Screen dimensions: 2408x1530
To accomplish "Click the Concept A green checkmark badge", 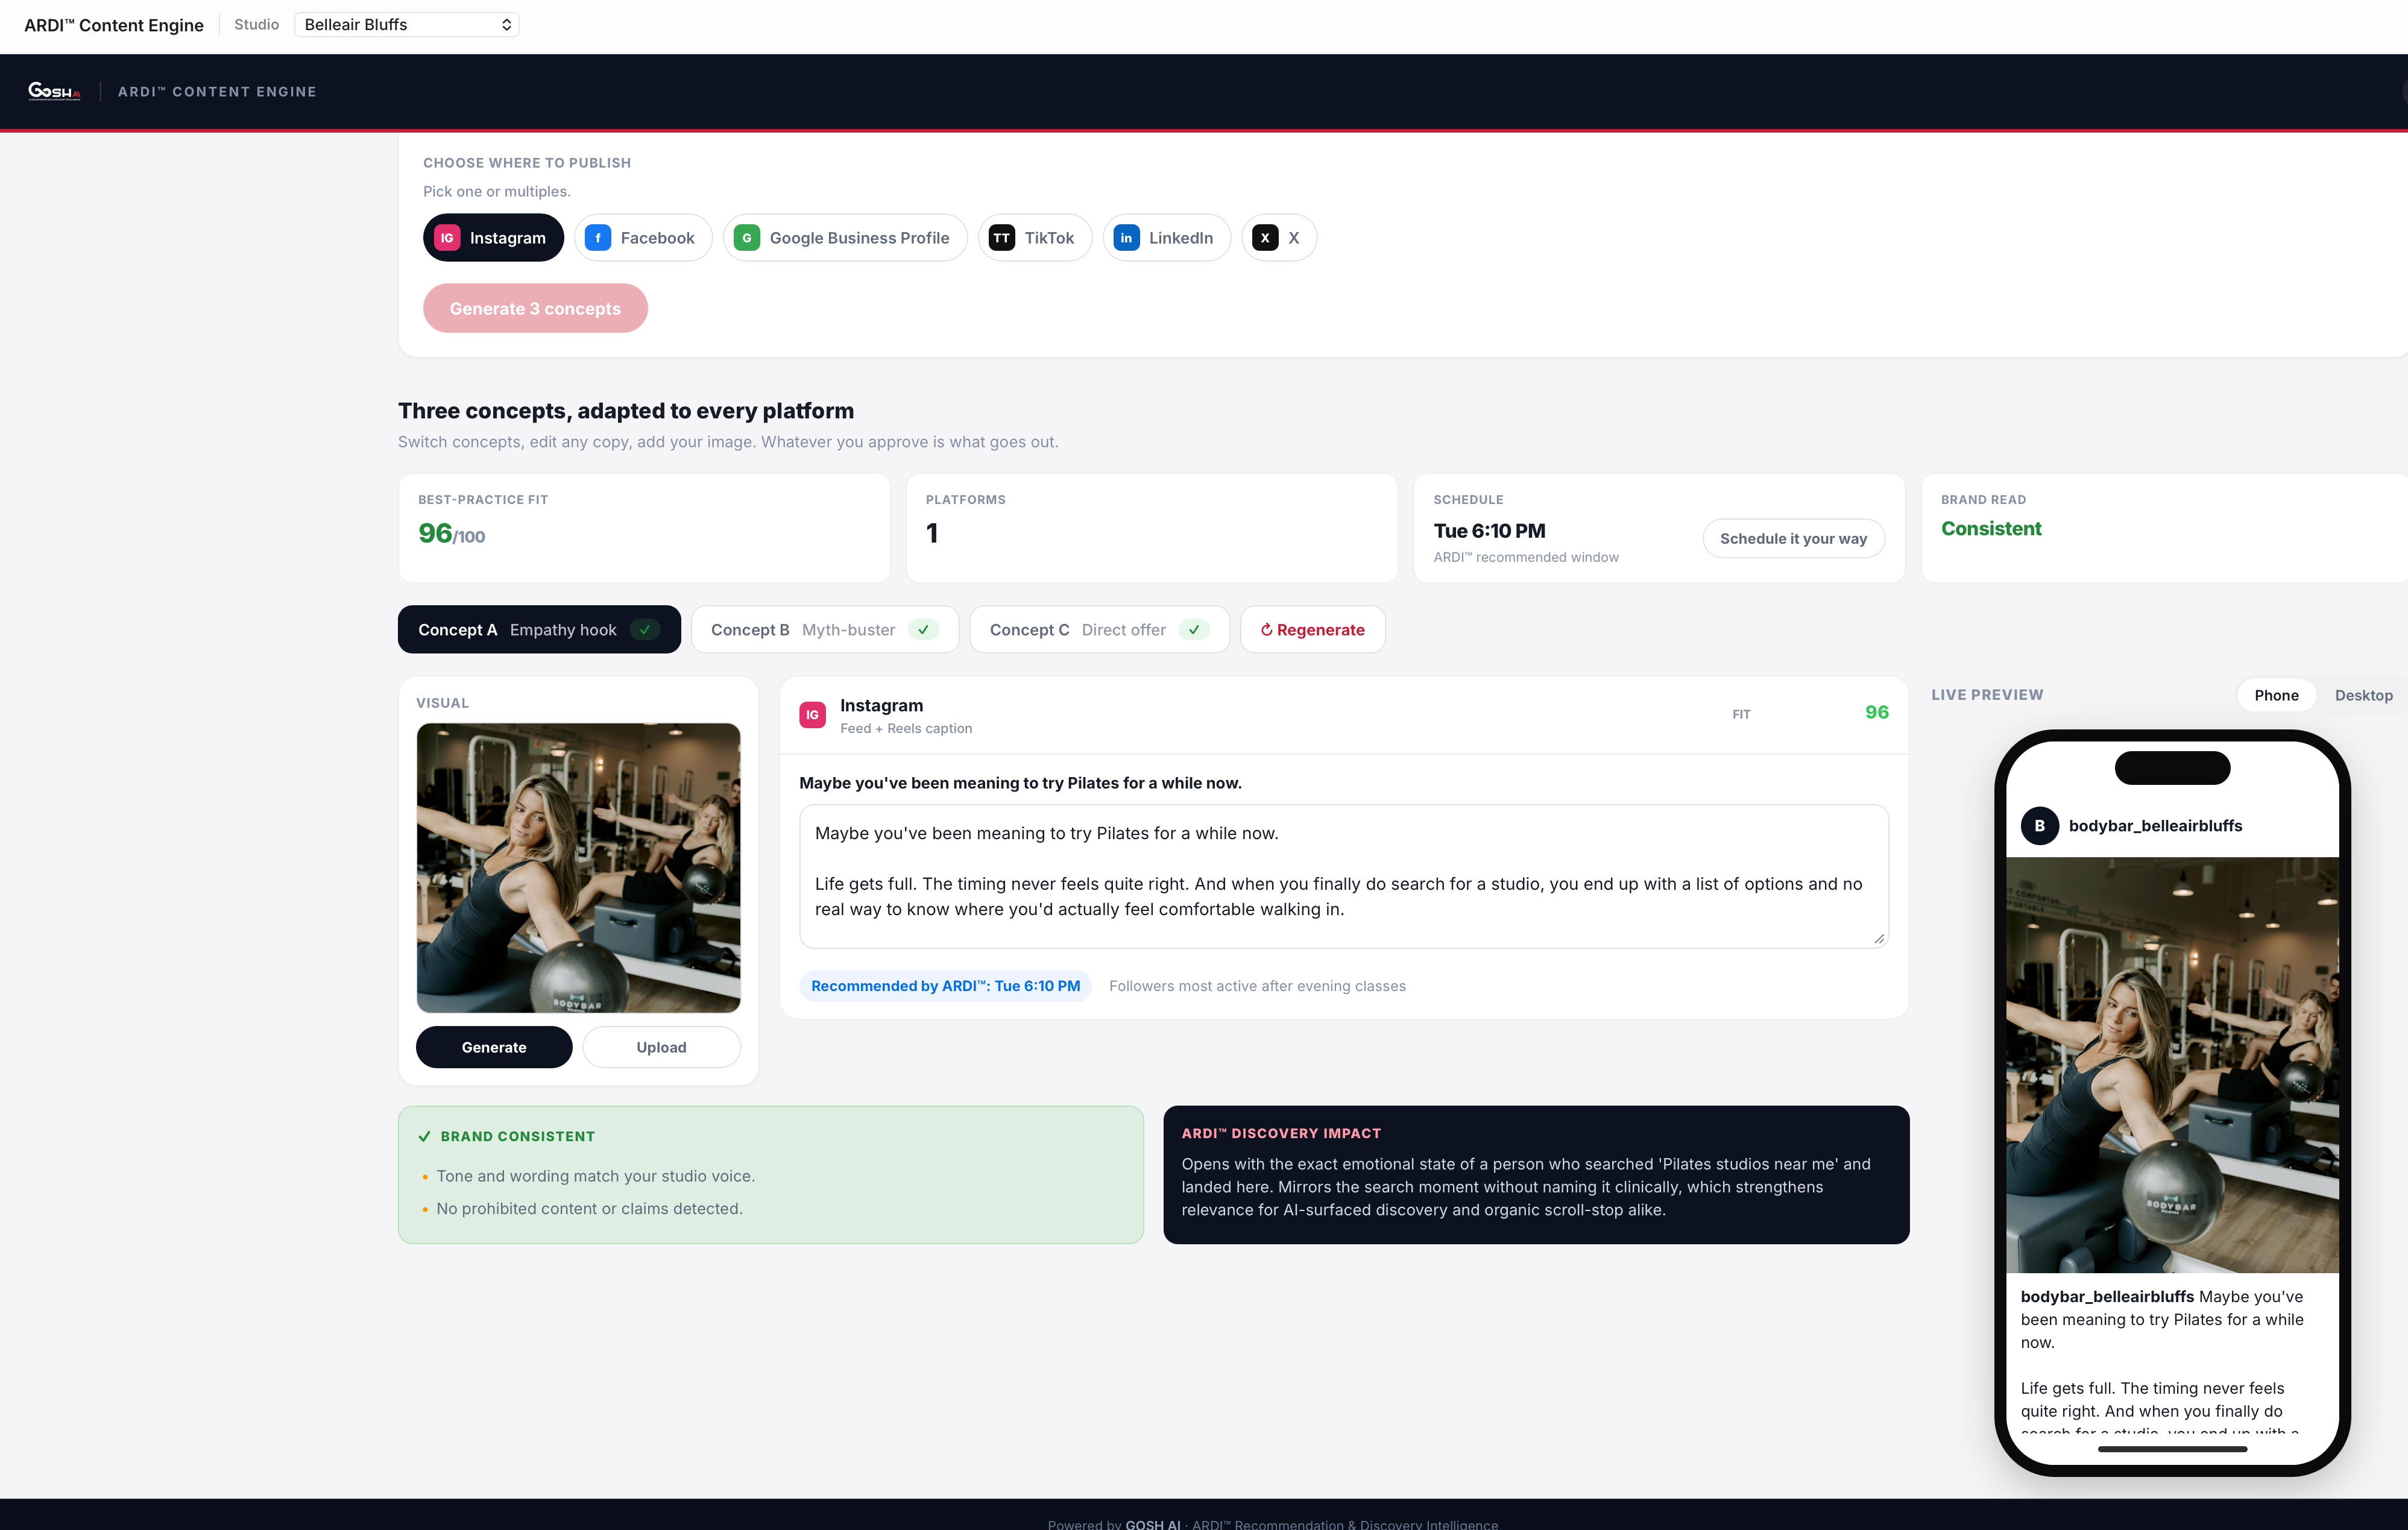I will pyautogui.click(x=645, y=629).
